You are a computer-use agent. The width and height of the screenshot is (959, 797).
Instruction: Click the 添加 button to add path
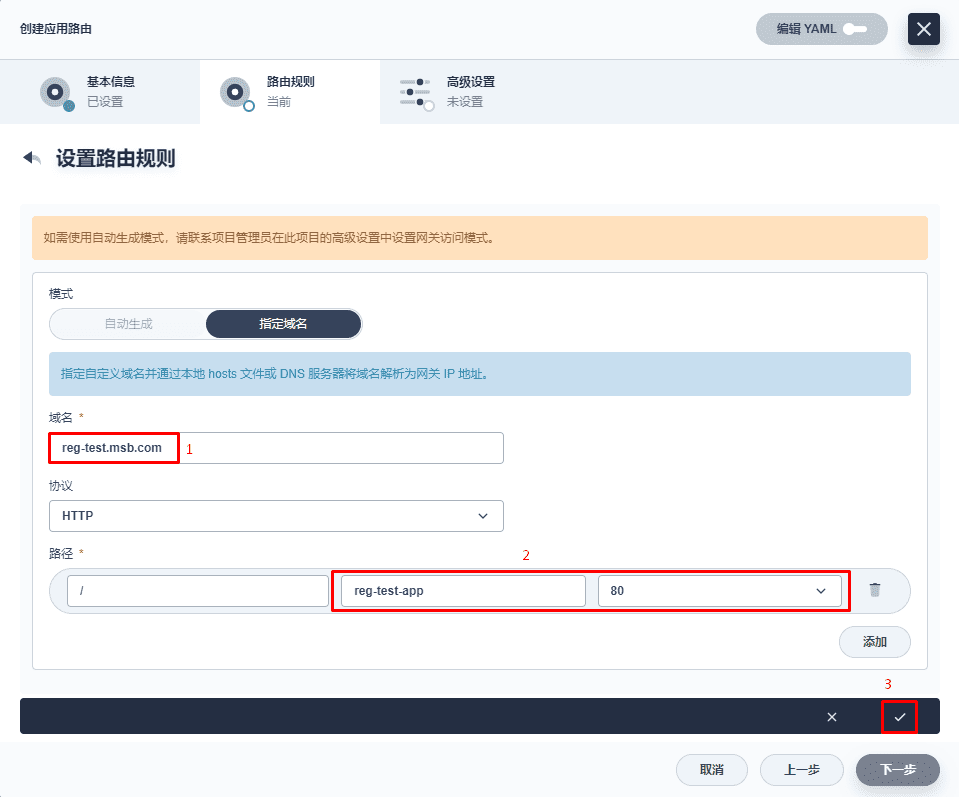click(x=875, y=642)
